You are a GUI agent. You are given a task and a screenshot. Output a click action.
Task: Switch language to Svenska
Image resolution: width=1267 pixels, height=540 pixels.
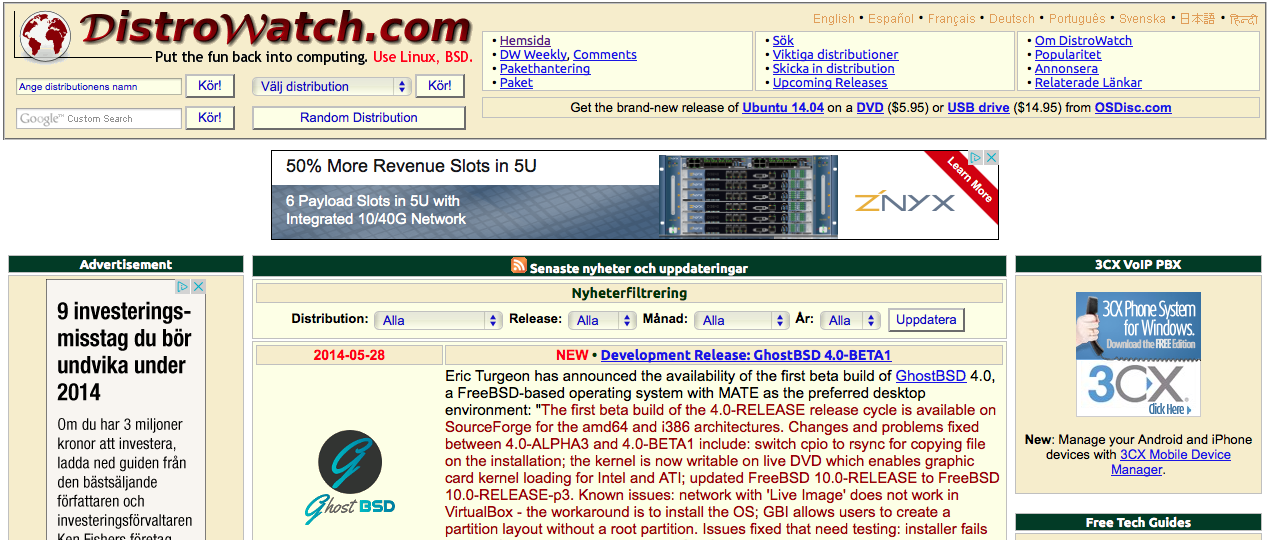pyautogui.click(x=1142, y=19)
